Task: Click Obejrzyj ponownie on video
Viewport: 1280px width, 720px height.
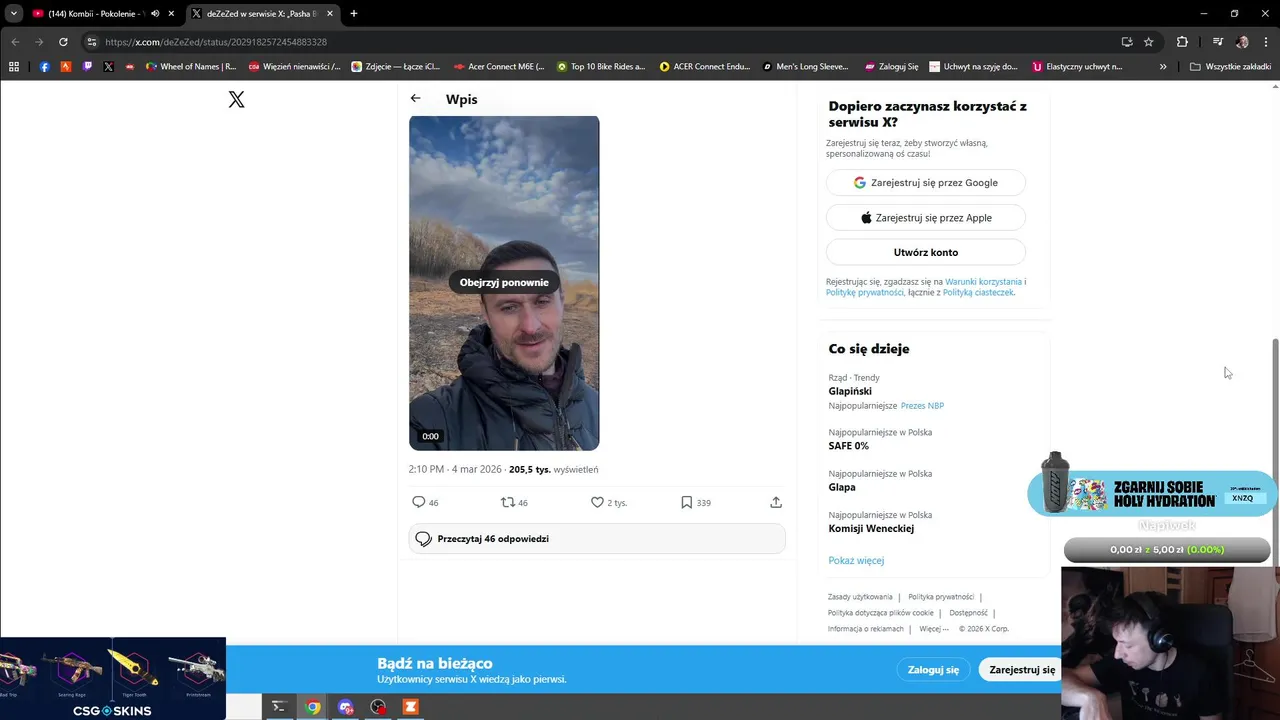Action: point(504,282)
